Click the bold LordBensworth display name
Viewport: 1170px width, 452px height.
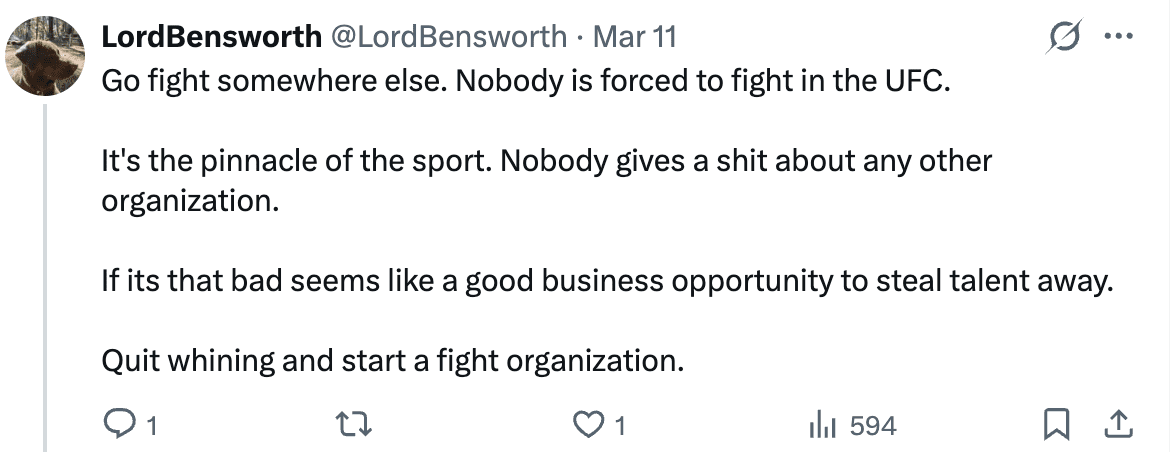pyautogui.click(x=209, y=38)
